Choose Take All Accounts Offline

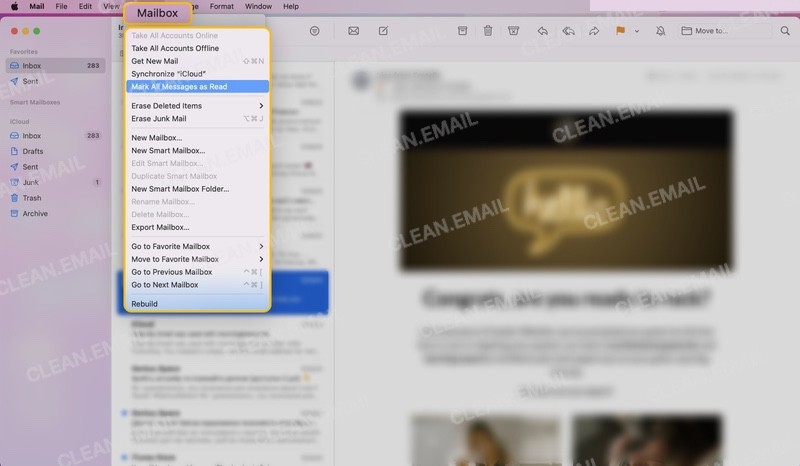pos(197,48)
